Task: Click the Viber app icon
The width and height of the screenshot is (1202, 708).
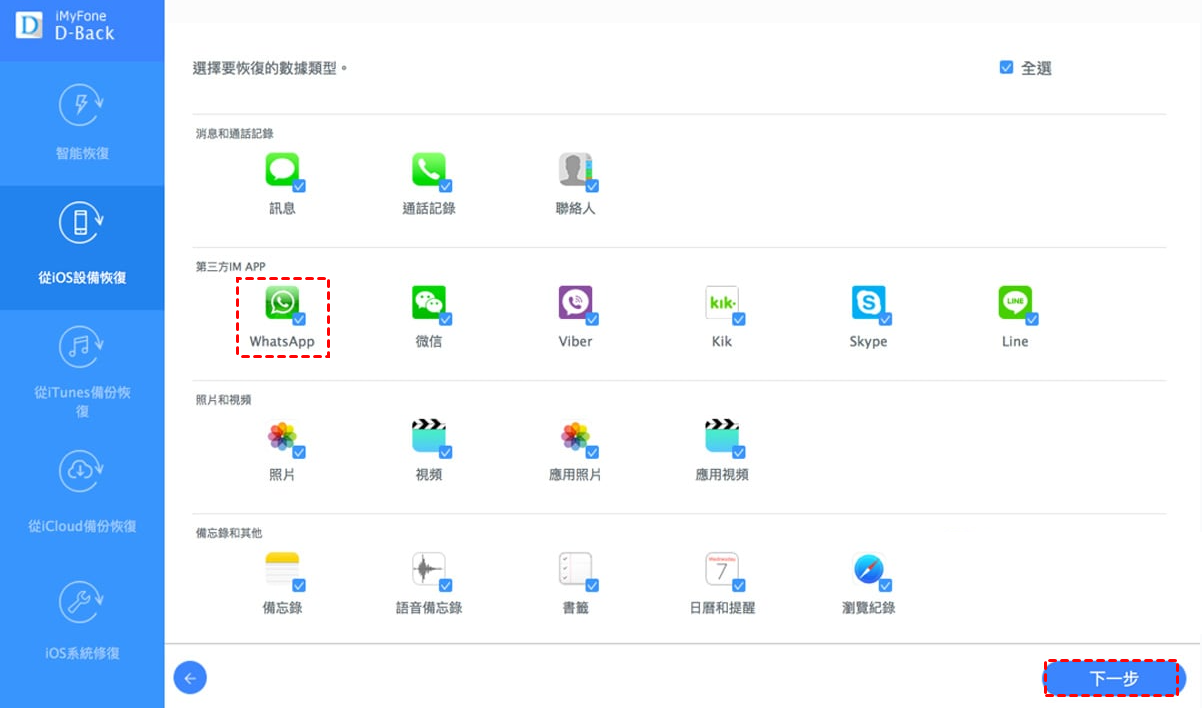Action: point(575,303)
